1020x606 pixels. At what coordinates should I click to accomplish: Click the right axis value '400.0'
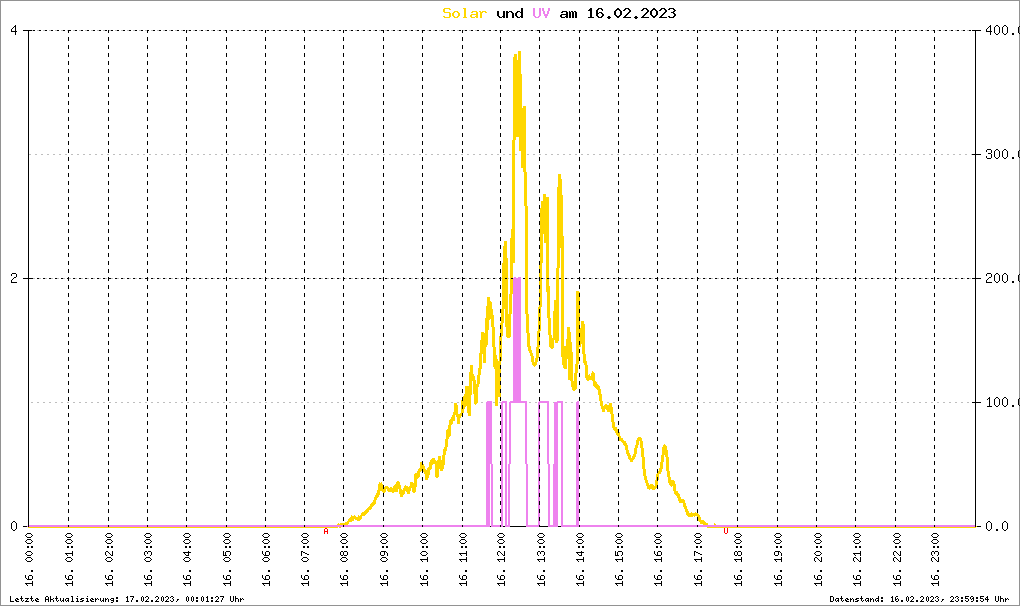pos(998,30)
